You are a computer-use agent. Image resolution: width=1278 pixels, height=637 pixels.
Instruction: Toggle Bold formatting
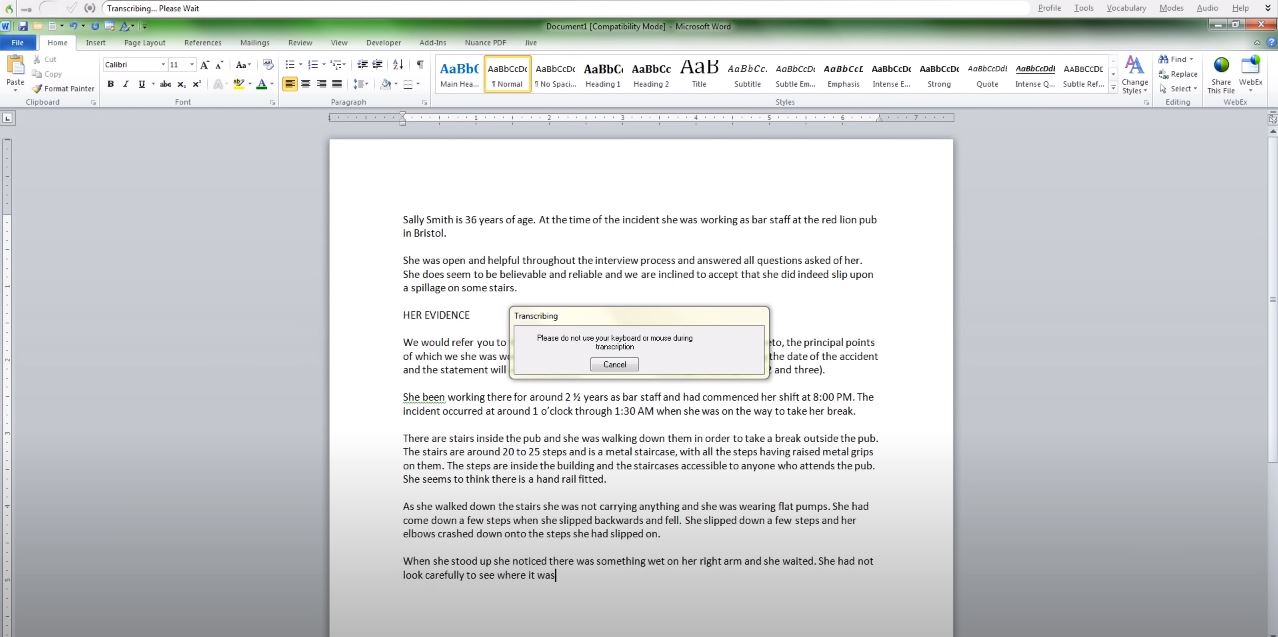point(110,84)
